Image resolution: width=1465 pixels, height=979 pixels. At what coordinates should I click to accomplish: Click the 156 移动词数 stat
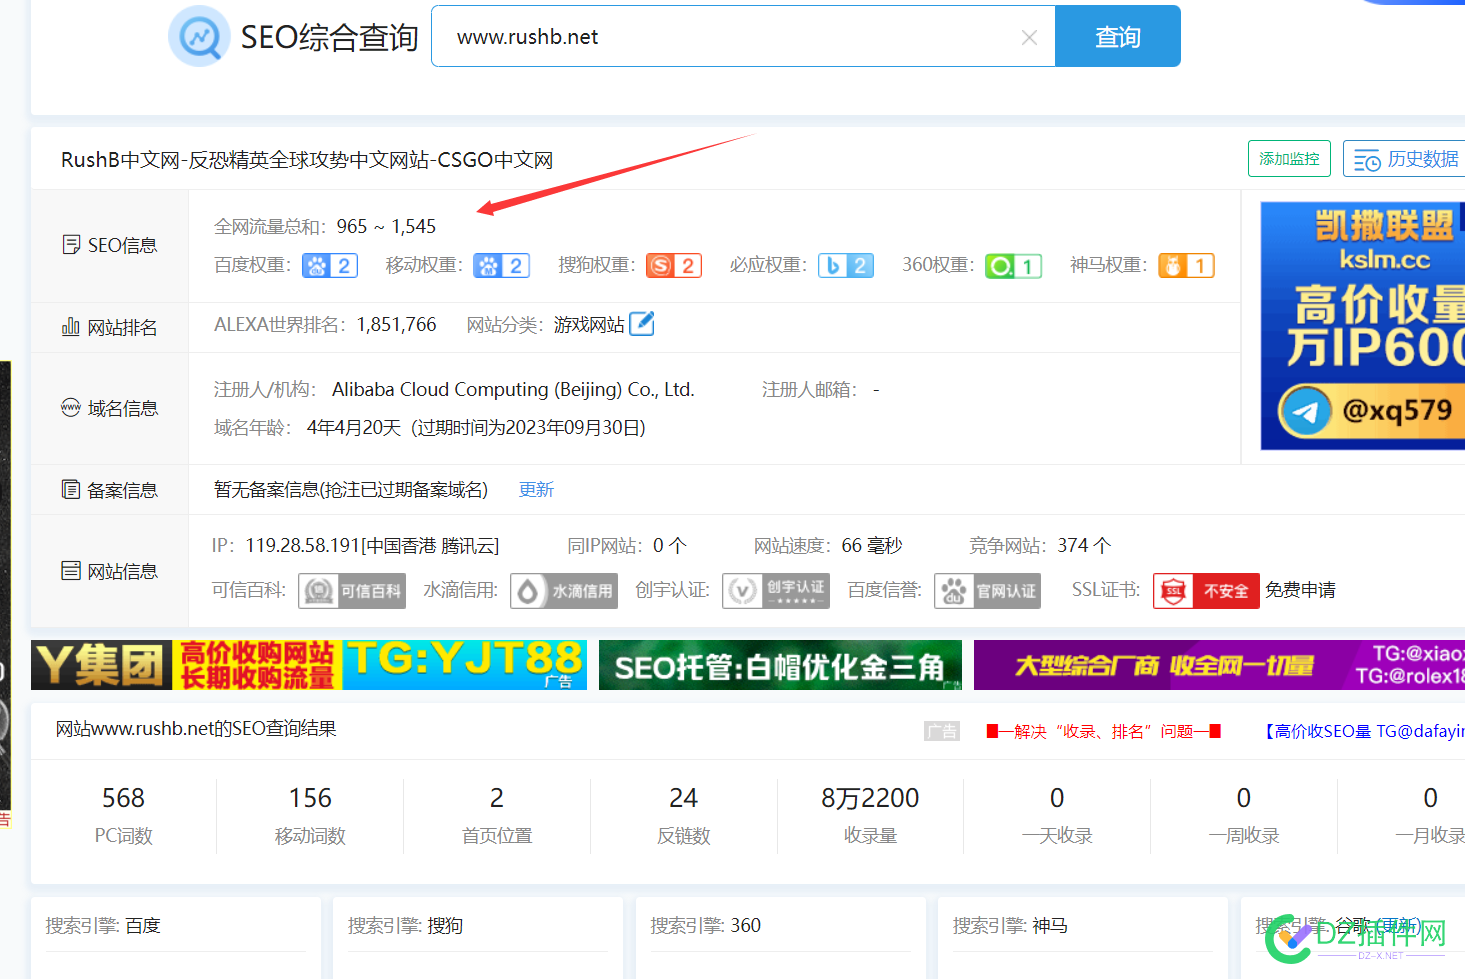point(310,816)
